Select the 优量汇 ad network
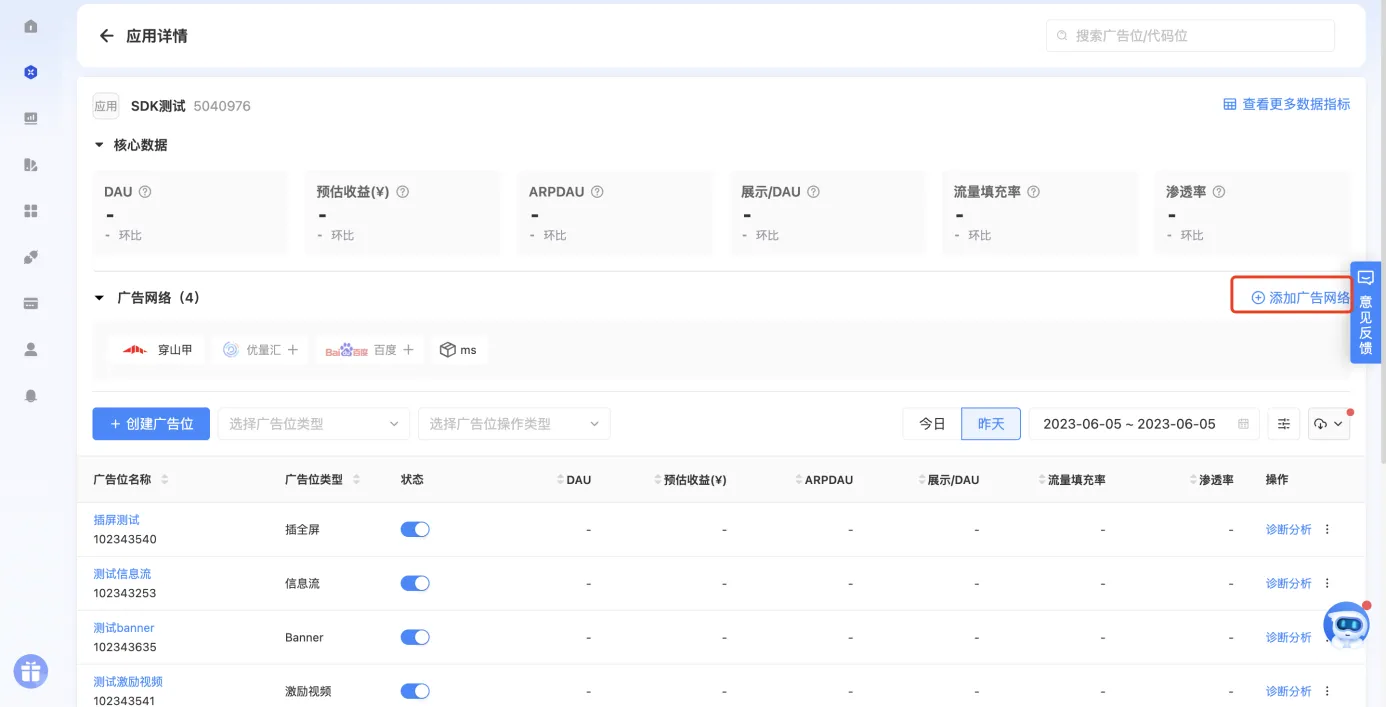1386x707 pixels. pyautogui.click(x=260, y=350)
